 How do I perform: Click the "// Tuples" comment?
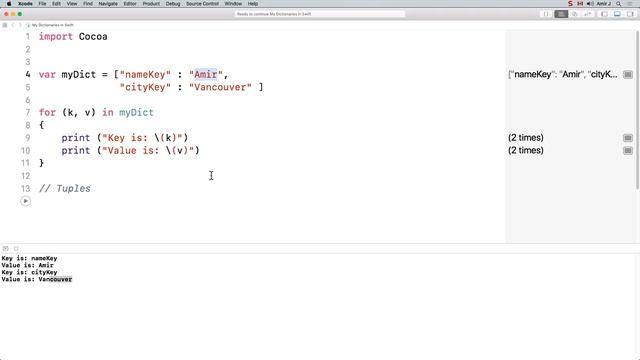pos(65,188)
